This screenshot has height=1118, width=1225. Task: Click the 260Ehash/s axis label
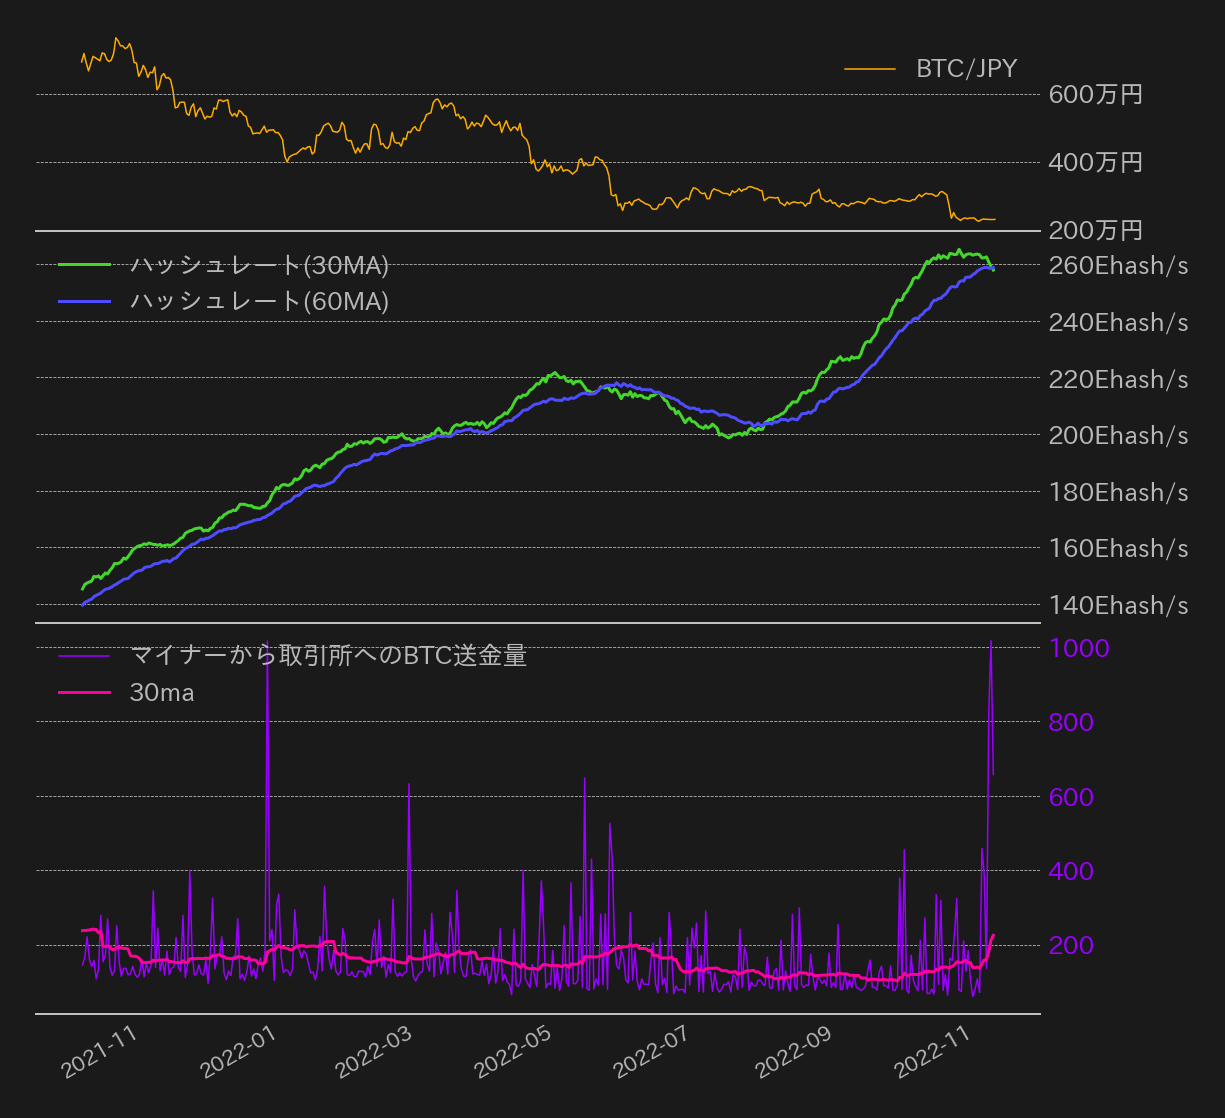tap(1118, 266)
